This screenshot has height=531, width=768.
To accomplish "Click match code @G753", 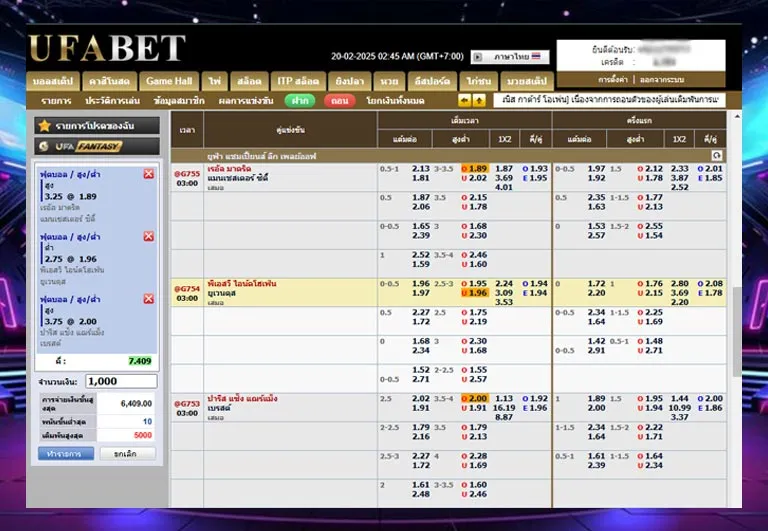I will 187,404.
